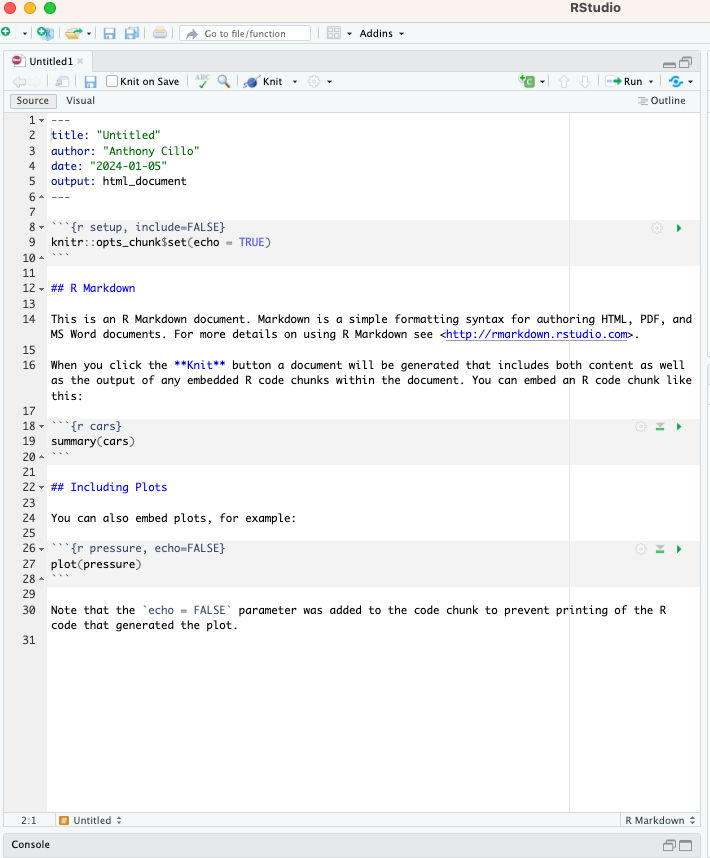Screen dimensions: 710x858
Task: Run the cars chunk with play icon
Action: tap(679, 427)
